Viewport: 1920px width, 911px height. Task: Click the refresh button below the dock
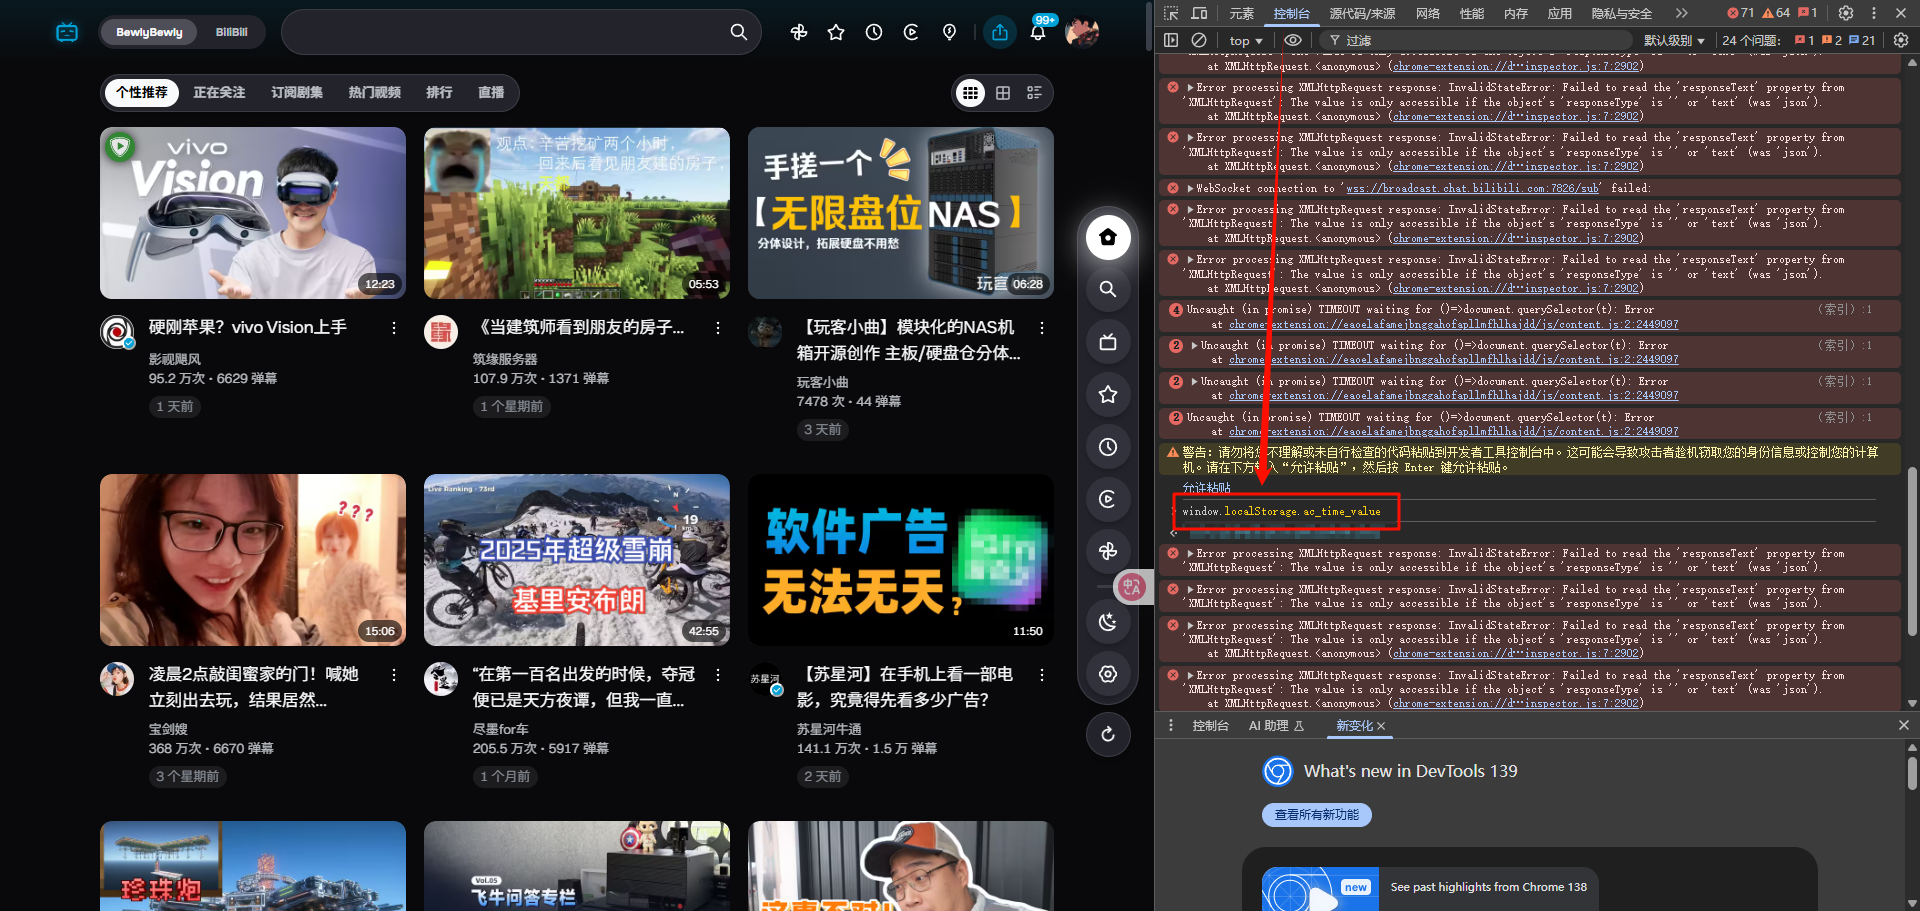click(x=1108, y=735)
